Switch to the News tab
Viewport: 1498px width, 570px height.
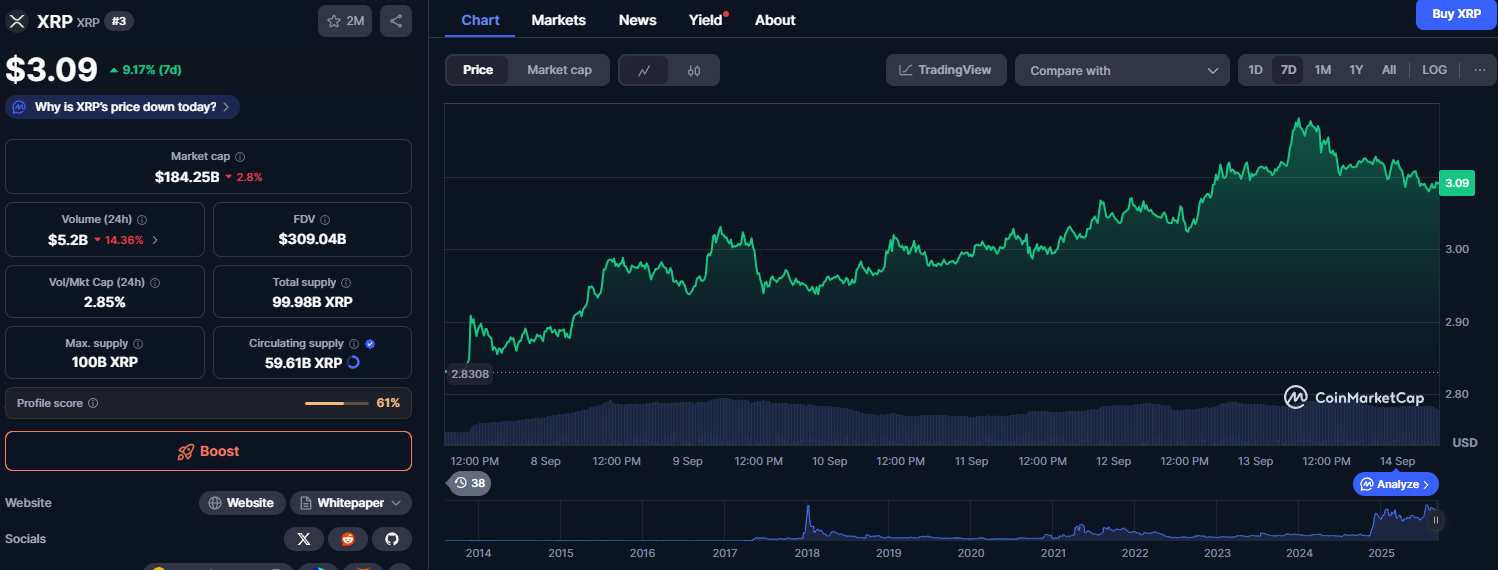(x=637, y=20)
